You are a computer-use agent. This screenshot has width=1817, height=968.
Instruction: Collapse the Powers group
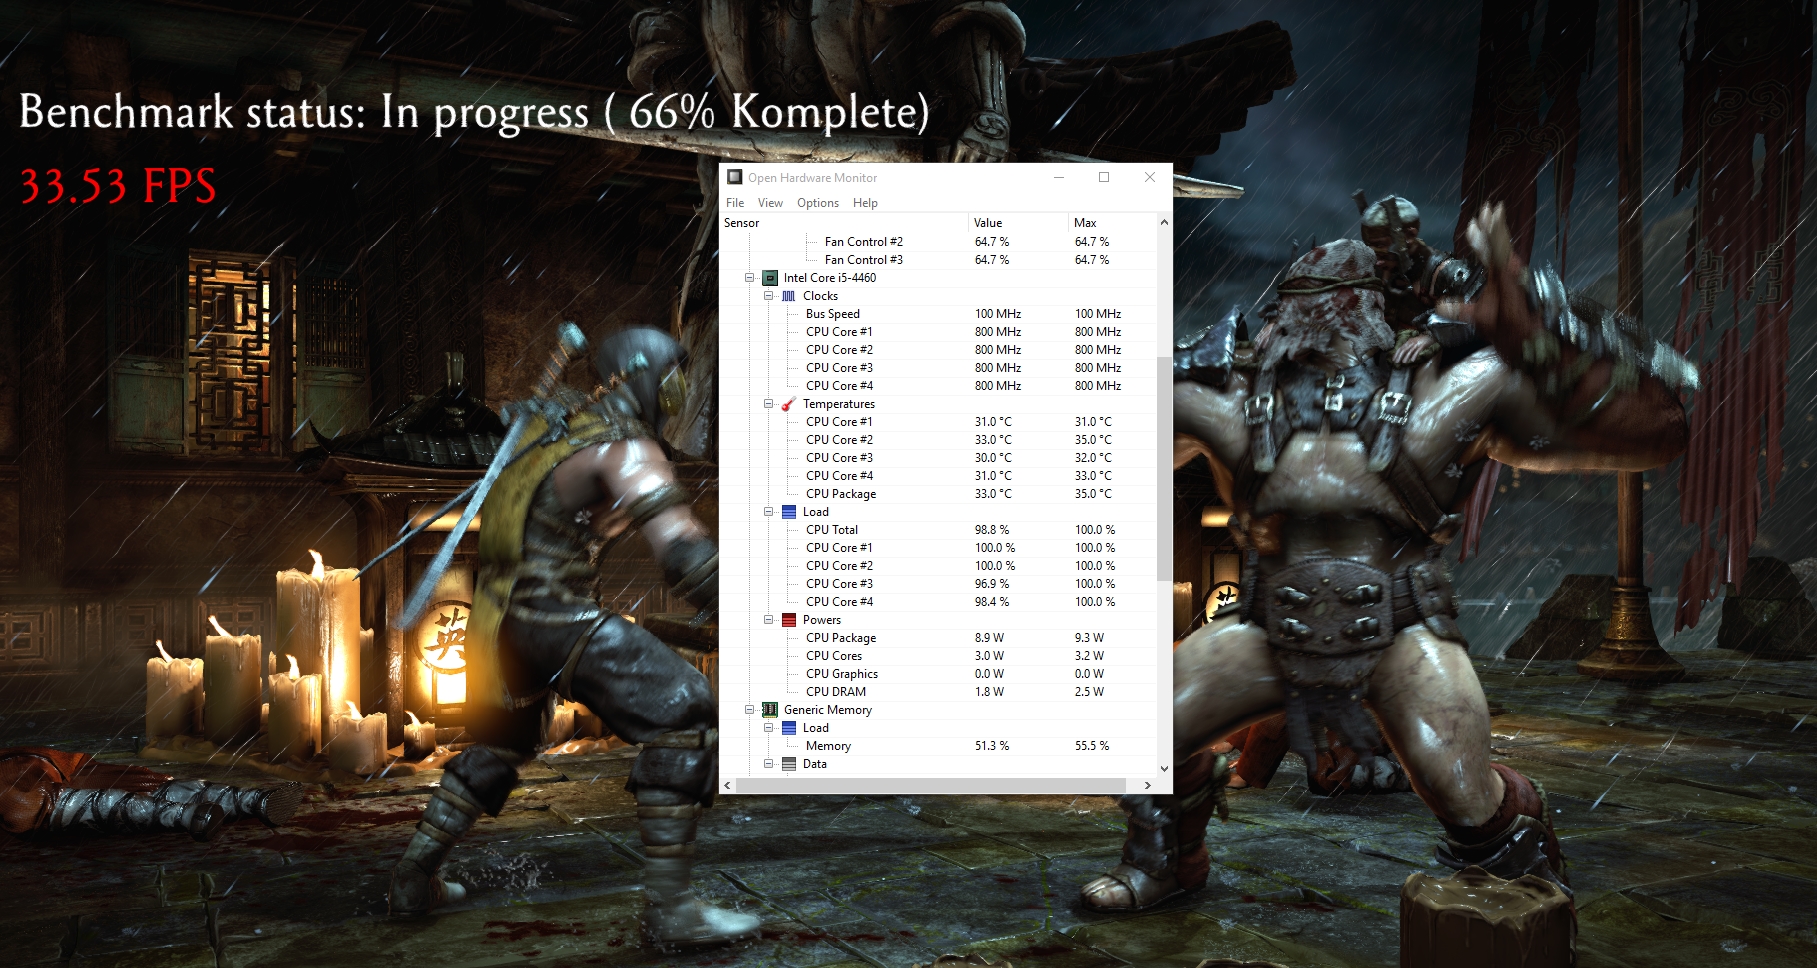768,620
